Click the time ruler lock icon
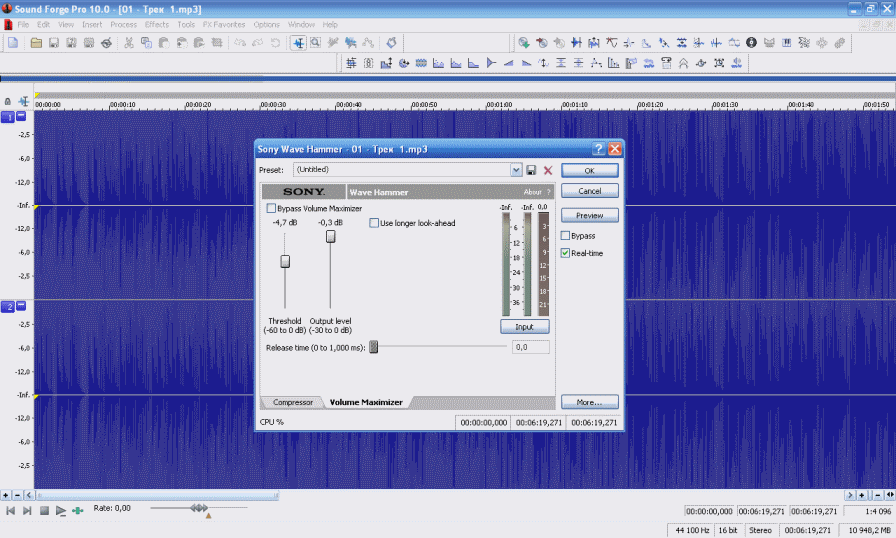Viewport: 896px width, 538px height. 7,102
